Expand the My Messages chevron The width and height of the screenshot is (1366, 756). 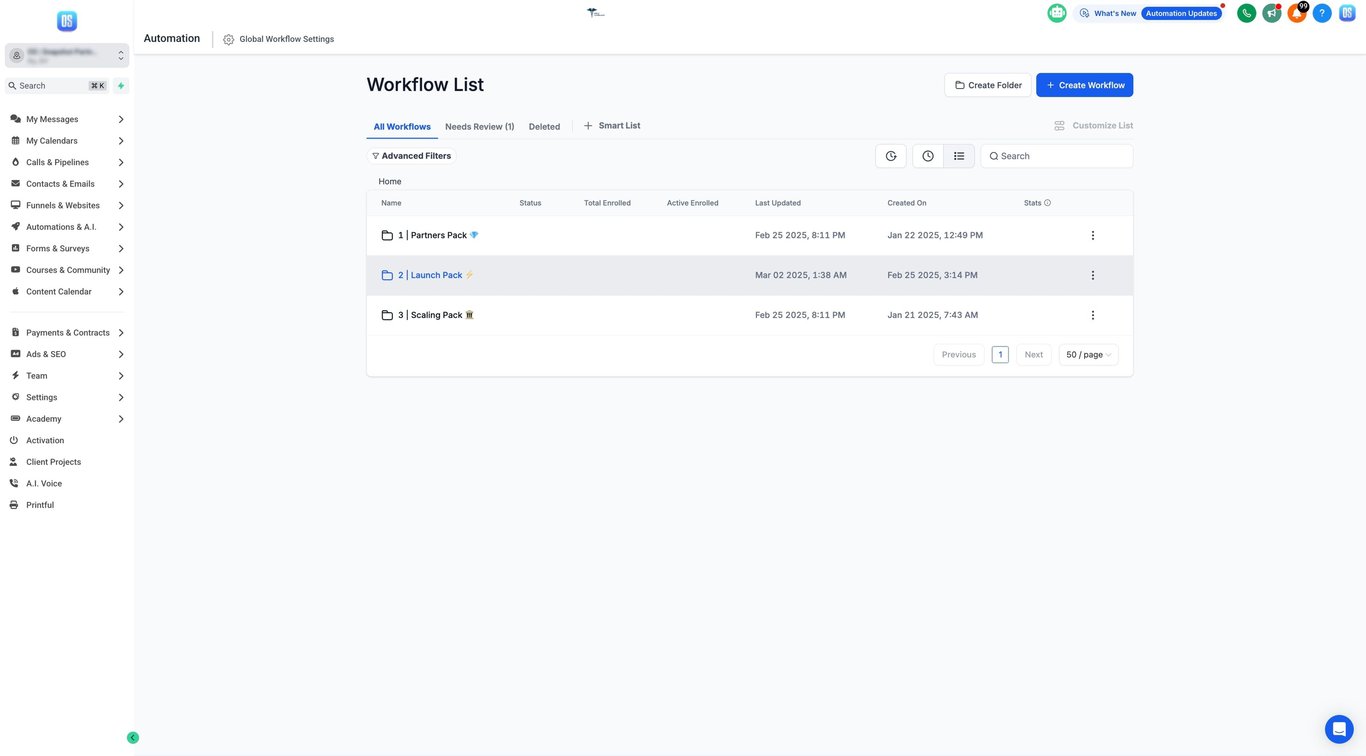pos(121,119)
